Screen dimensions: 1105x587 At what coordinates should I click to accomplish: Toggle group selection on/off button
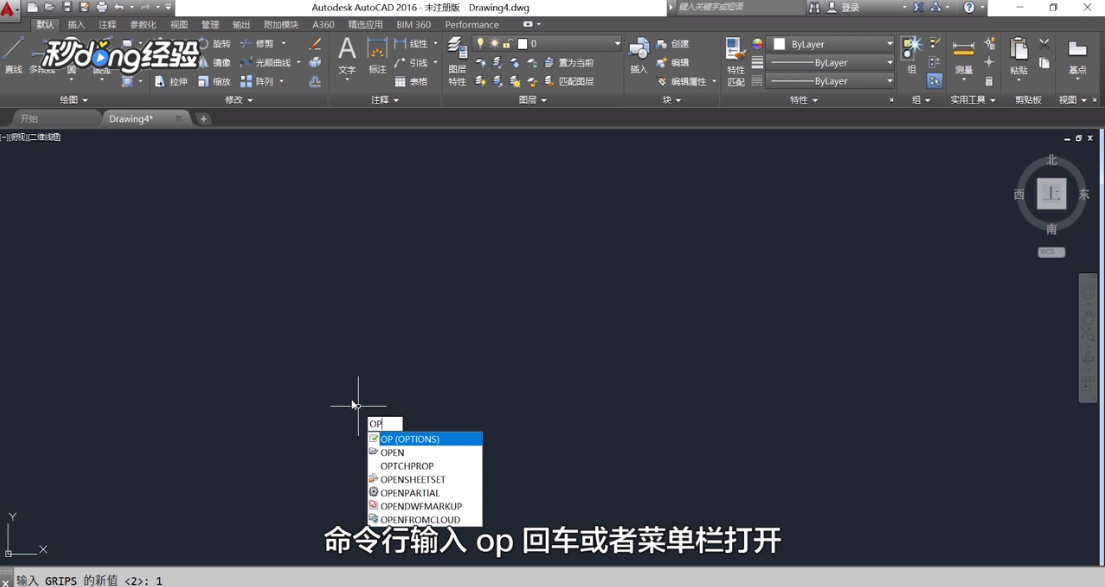point(934,81)
